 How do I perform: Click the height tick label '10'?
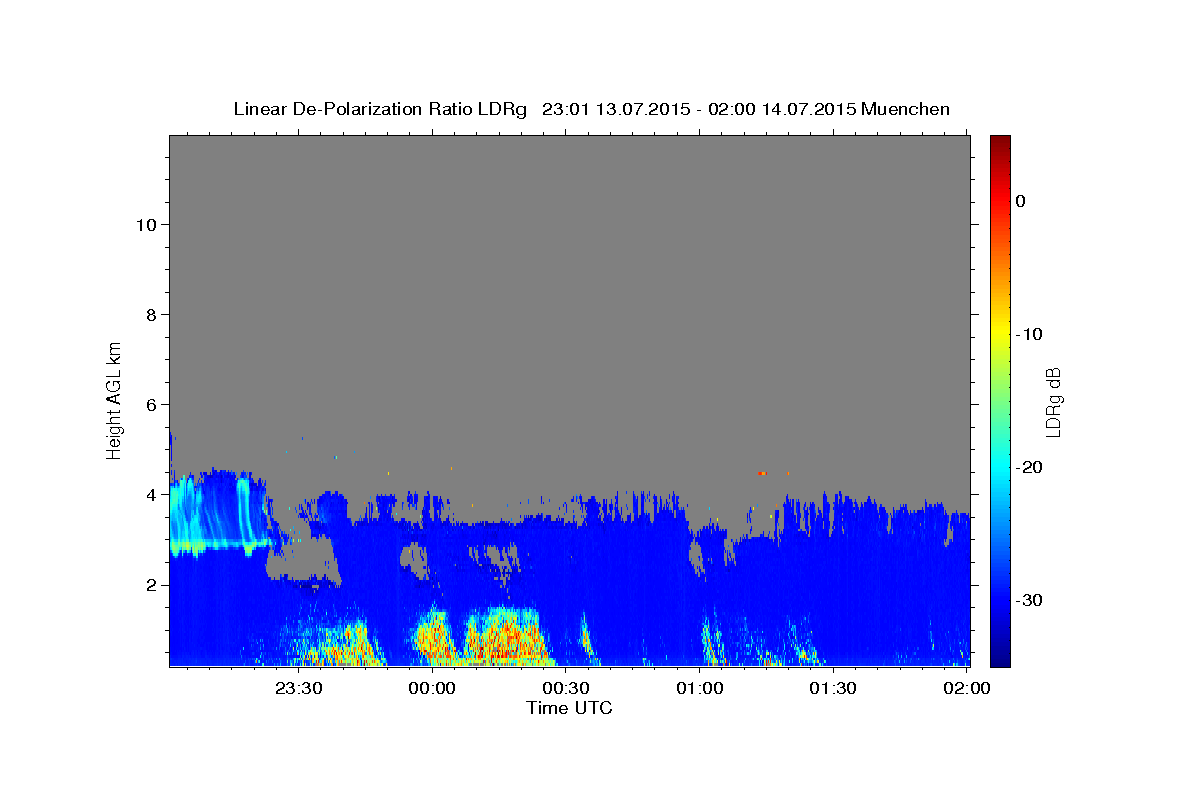(145, 224)
